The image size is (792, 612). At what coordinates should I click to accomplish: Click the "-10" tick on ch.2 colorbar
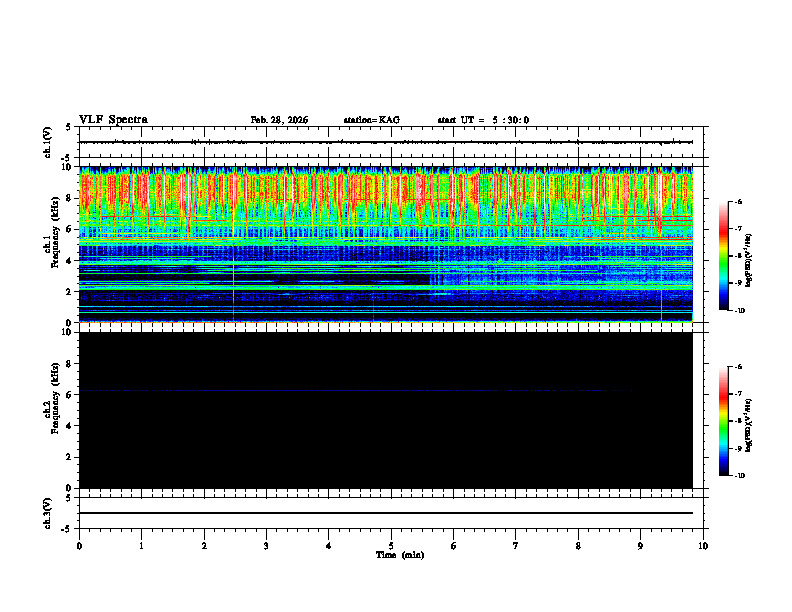pyautogui.click(x=739, y=475)
